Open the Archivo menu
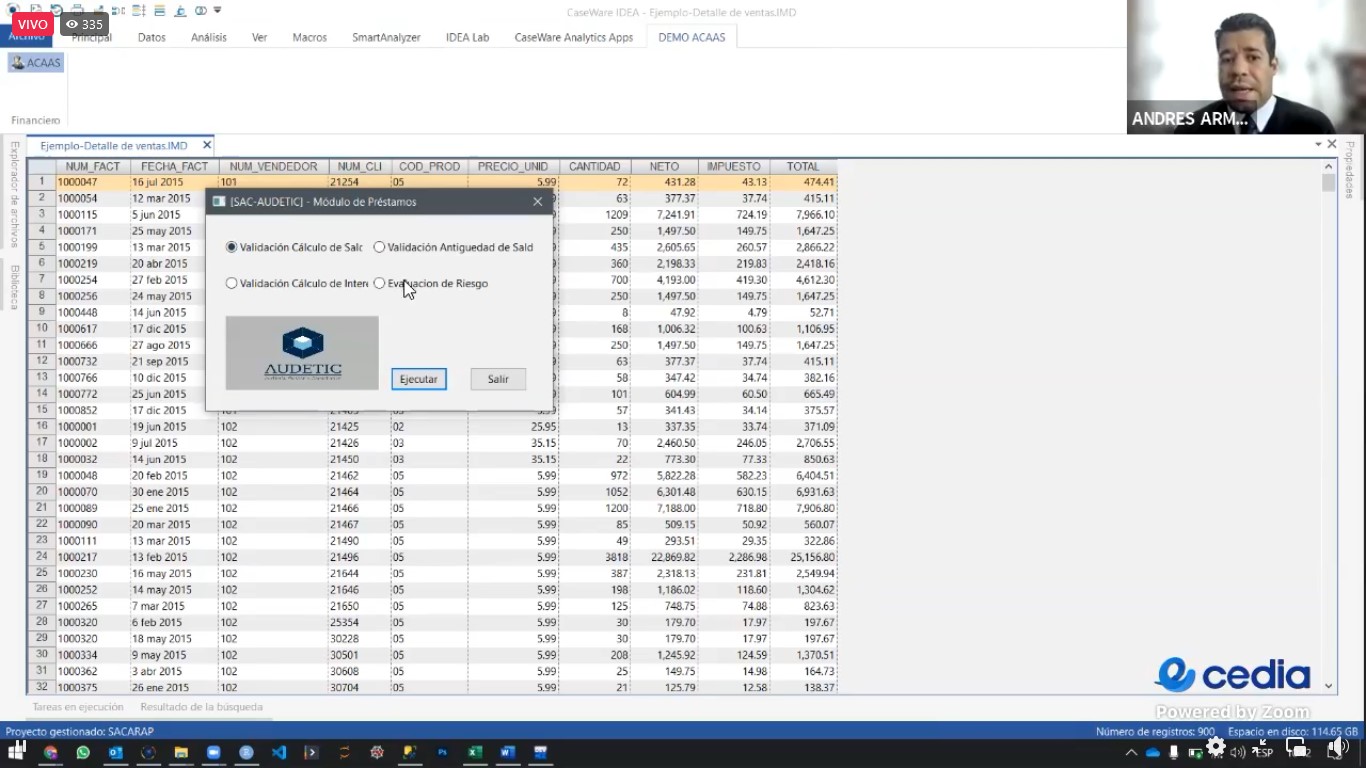This screenshot has width=1366, height=768. (27, 37)
